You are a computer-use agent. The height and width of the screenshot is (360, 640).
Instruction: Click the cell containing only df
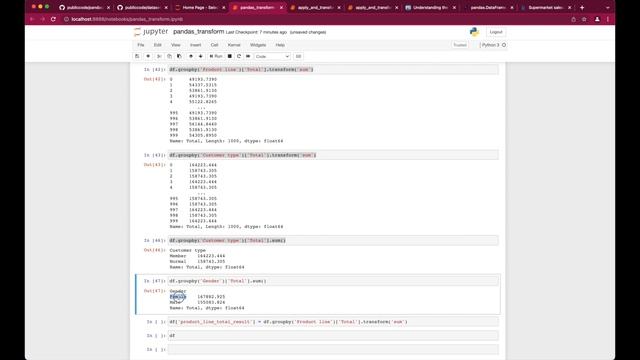click(333, 336)
